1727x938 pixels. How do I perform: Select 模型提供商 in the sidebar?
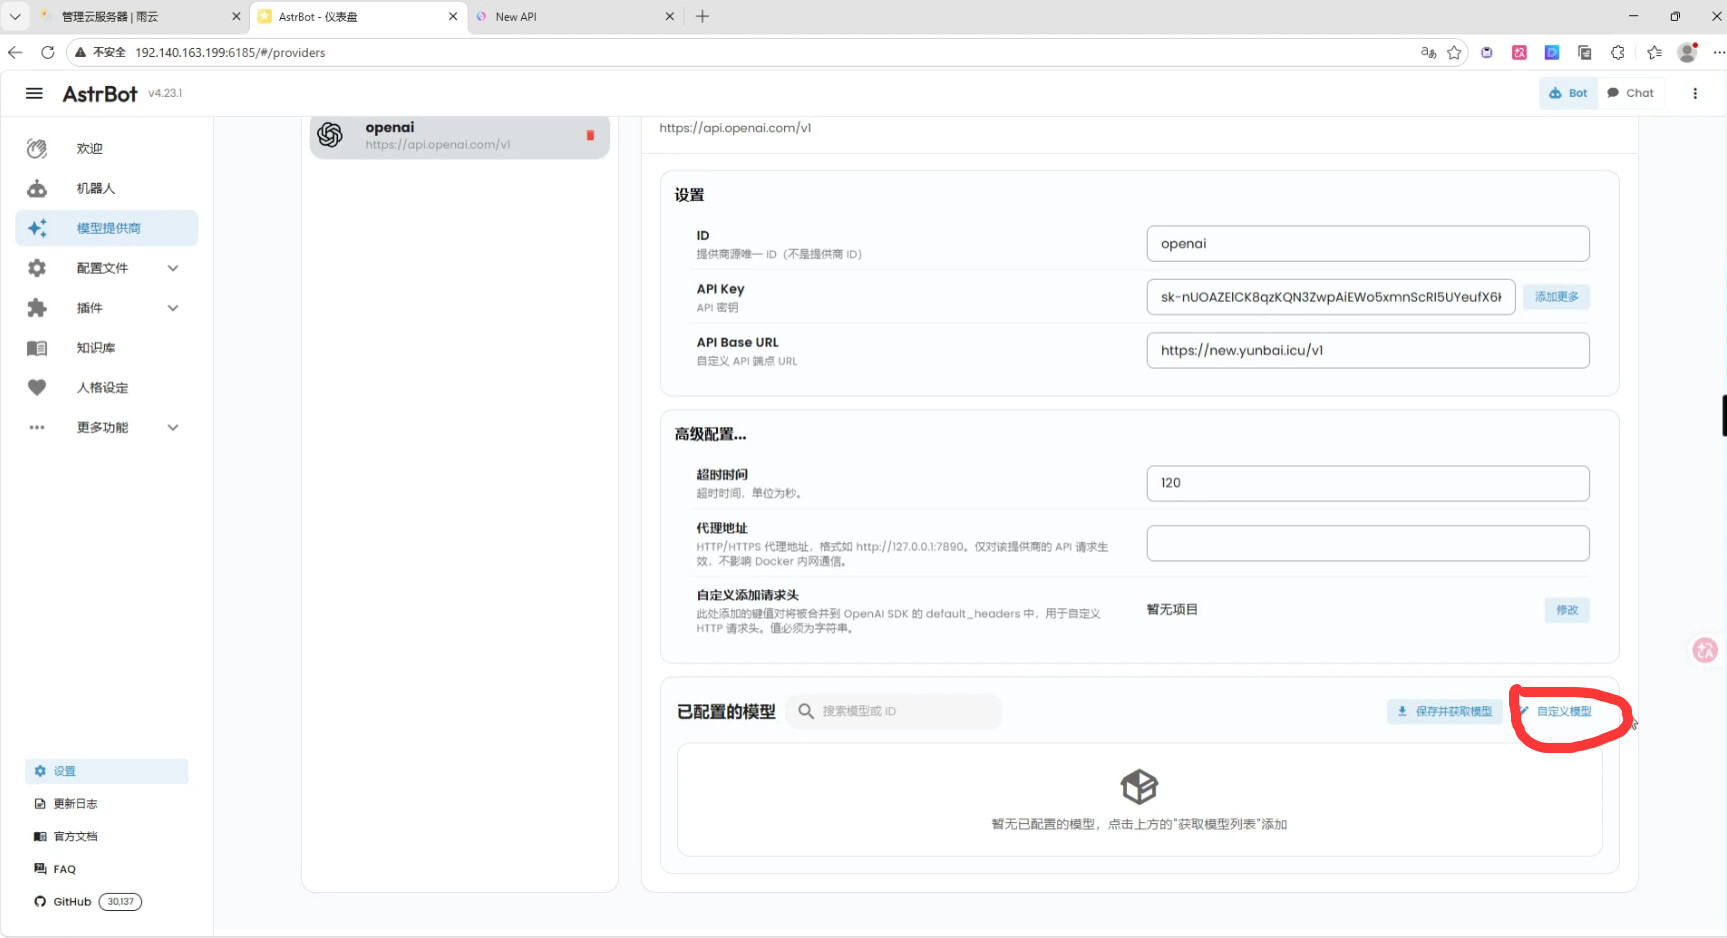(x=108, y=228)
